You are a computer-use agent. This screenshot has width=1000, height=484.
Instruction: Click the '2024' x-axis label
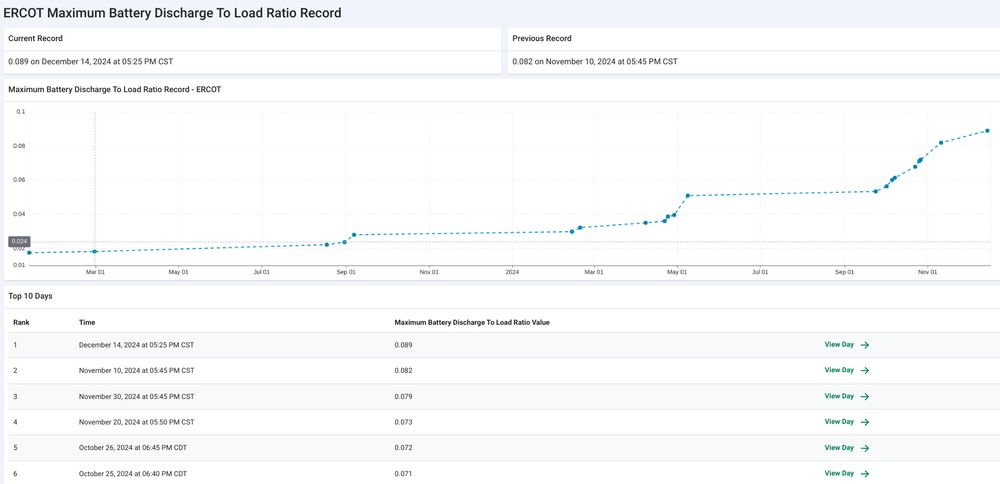(512, 272)
